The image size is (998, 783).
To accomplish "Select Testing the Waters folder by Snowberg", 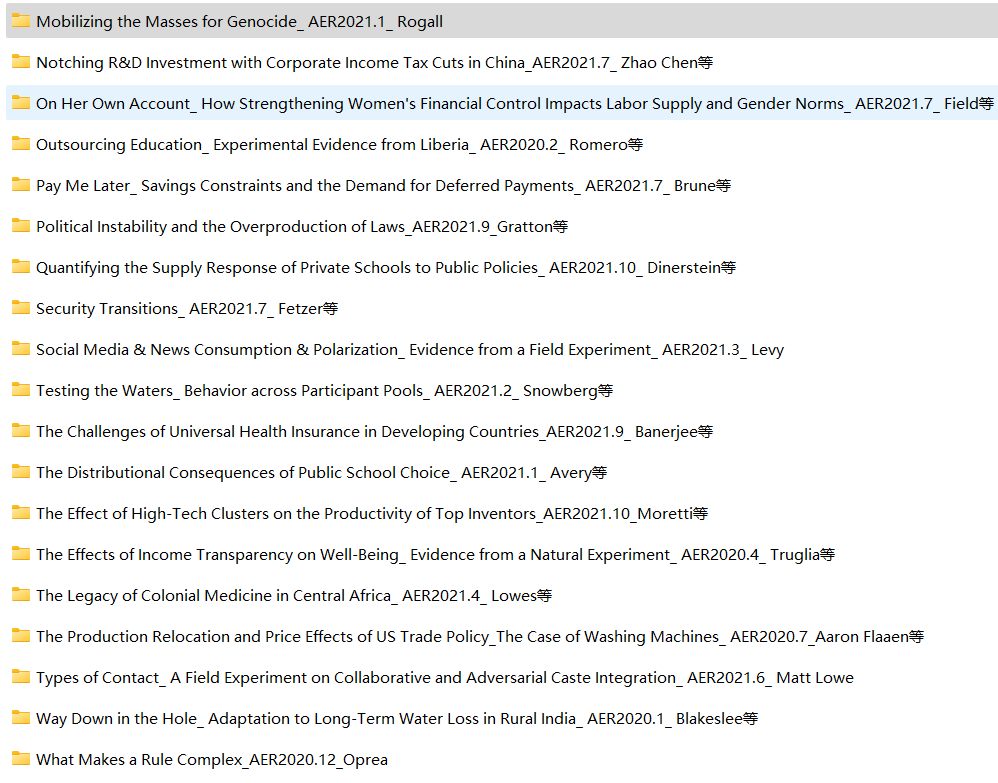I will [x=325, y=390].
